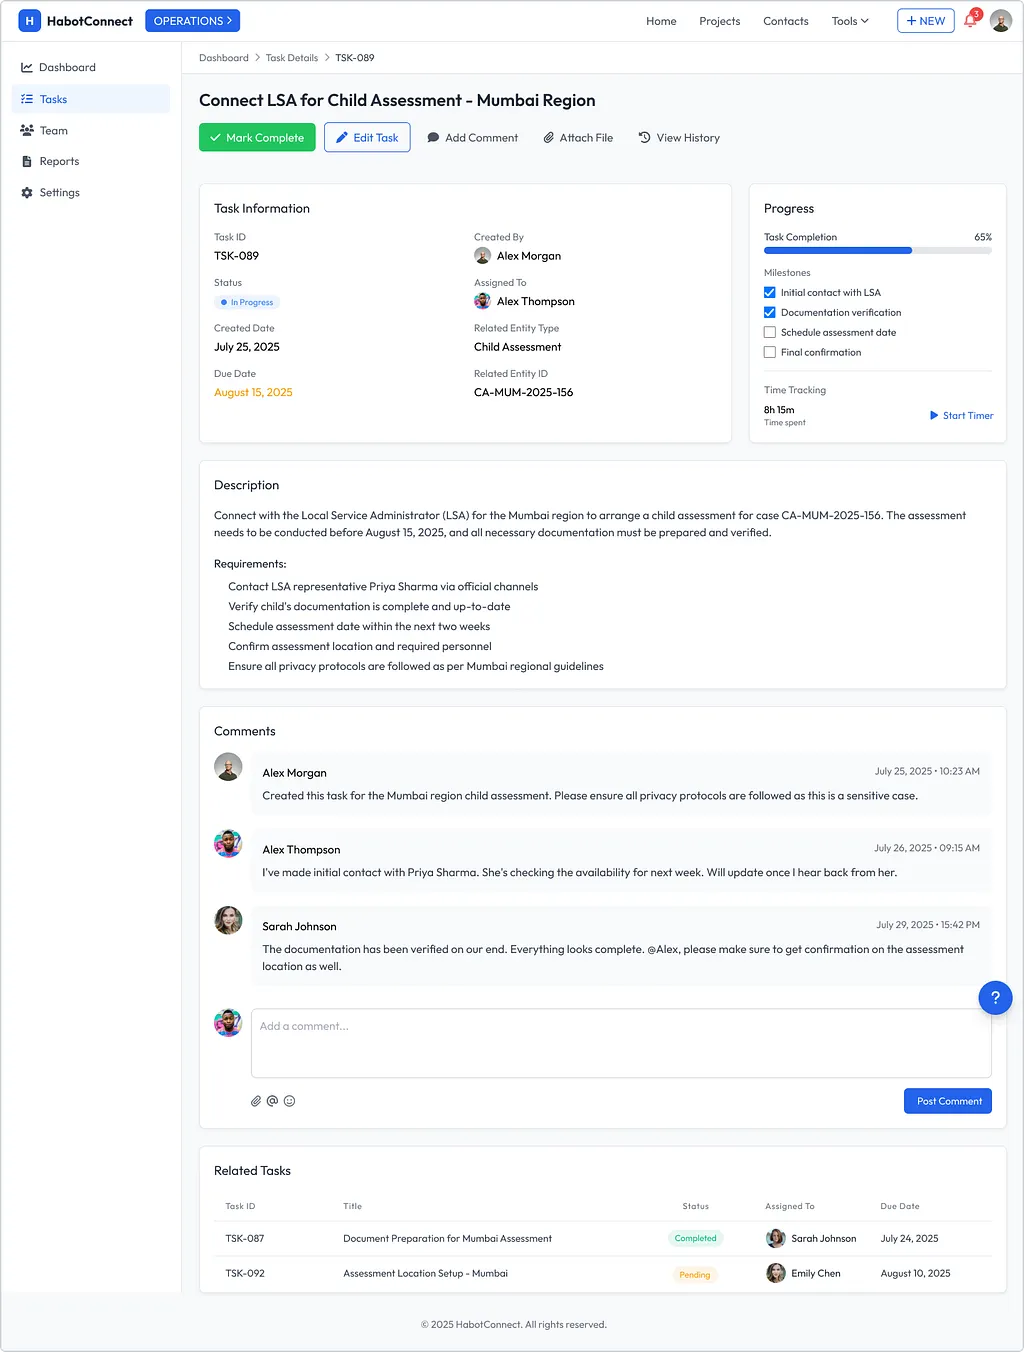The image size is (1024, 1352).
Task: Click the Dashboard chart icon in sidebar
Action: click(x=27, y=68)
